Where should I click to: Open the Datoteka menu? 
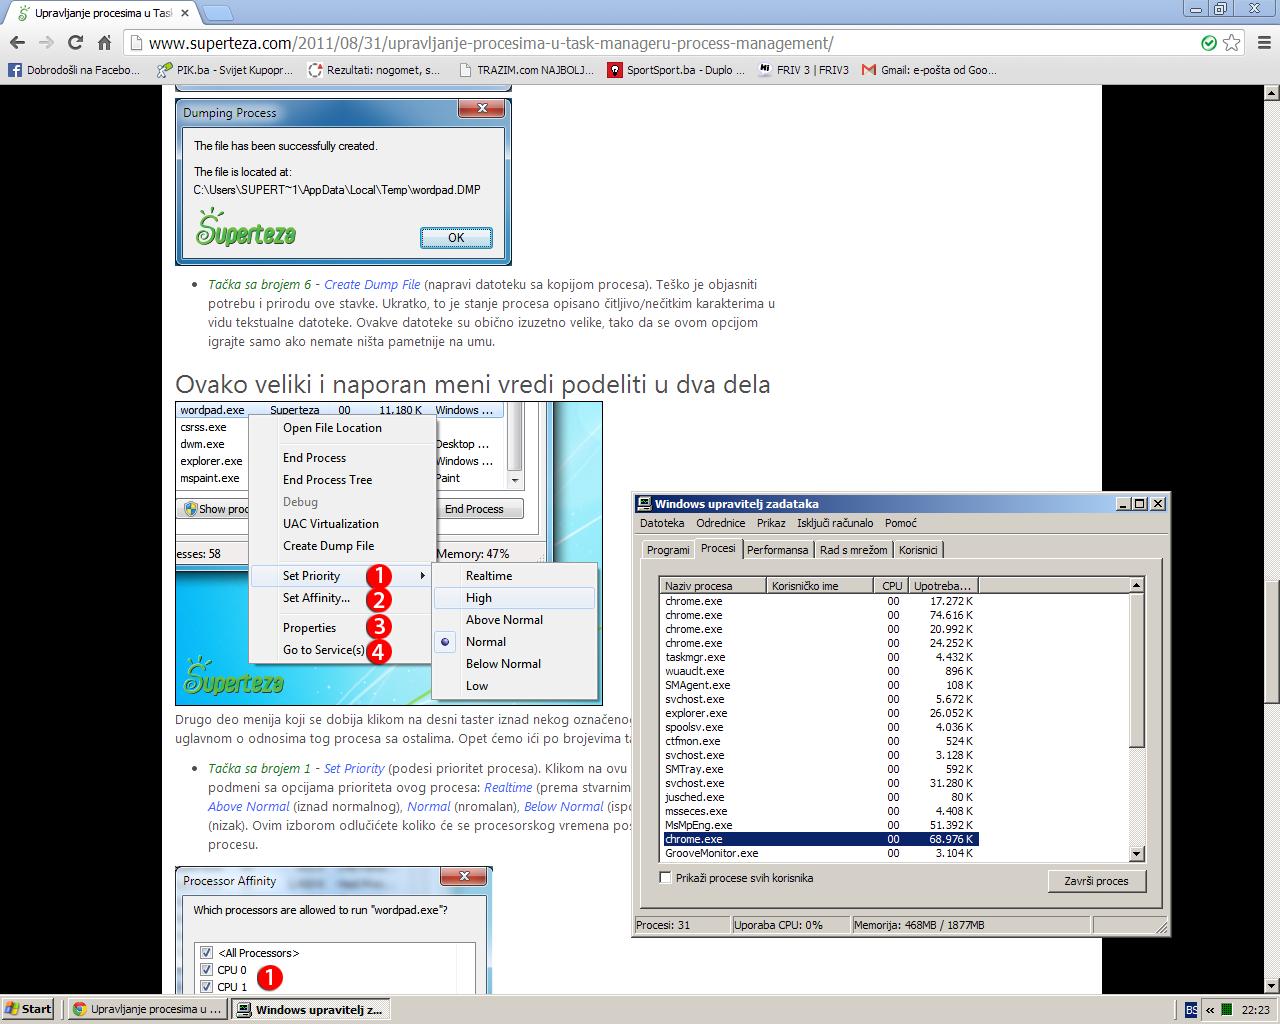[662, 523]
